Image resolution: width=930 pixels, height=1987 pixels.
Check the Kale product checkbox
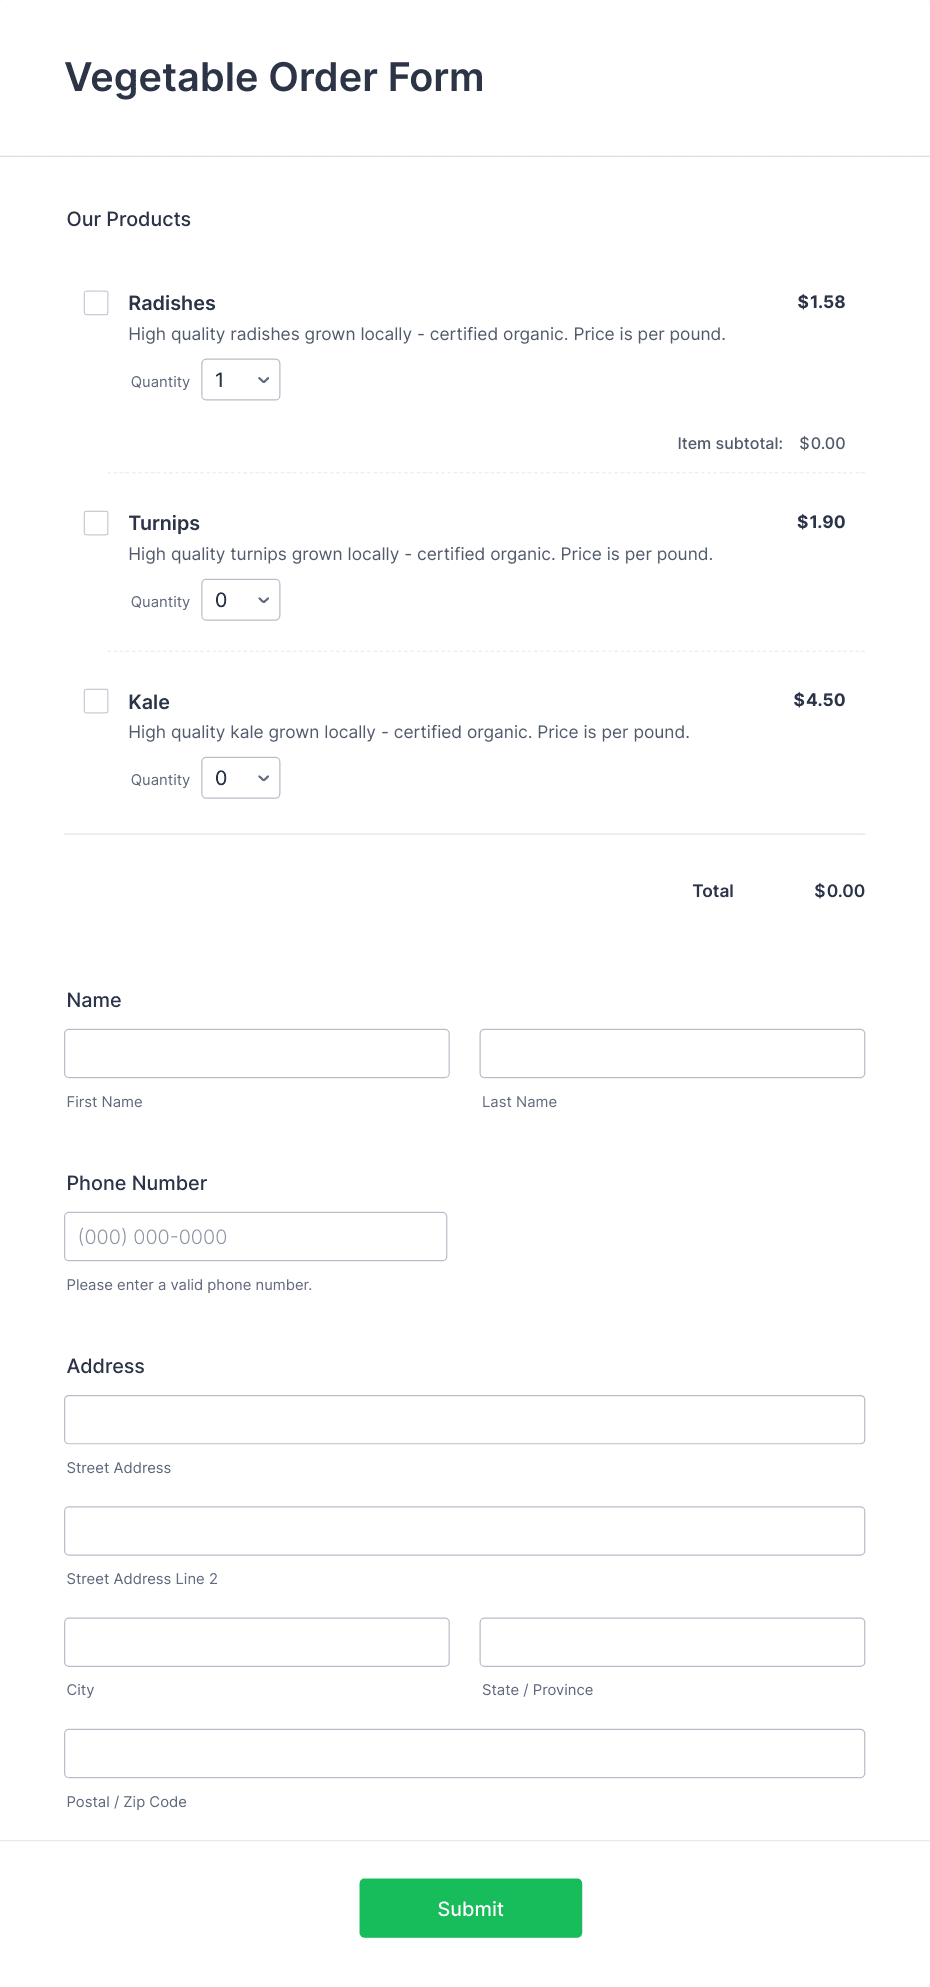pyautogui.click(x=96, y=701)
